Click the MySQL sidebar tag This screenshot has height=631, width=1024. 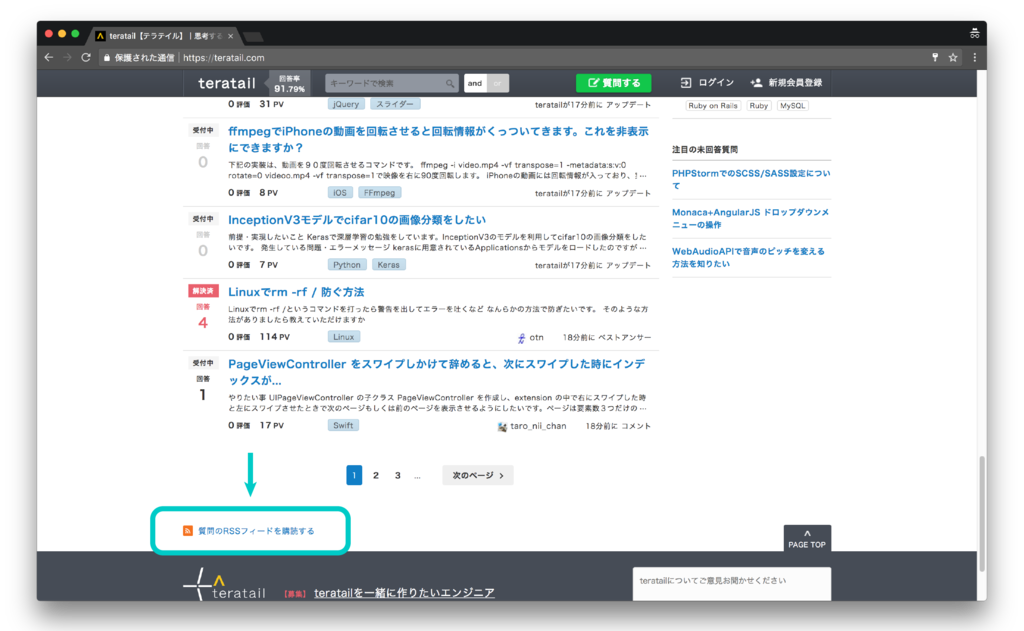tap(792, 105)
